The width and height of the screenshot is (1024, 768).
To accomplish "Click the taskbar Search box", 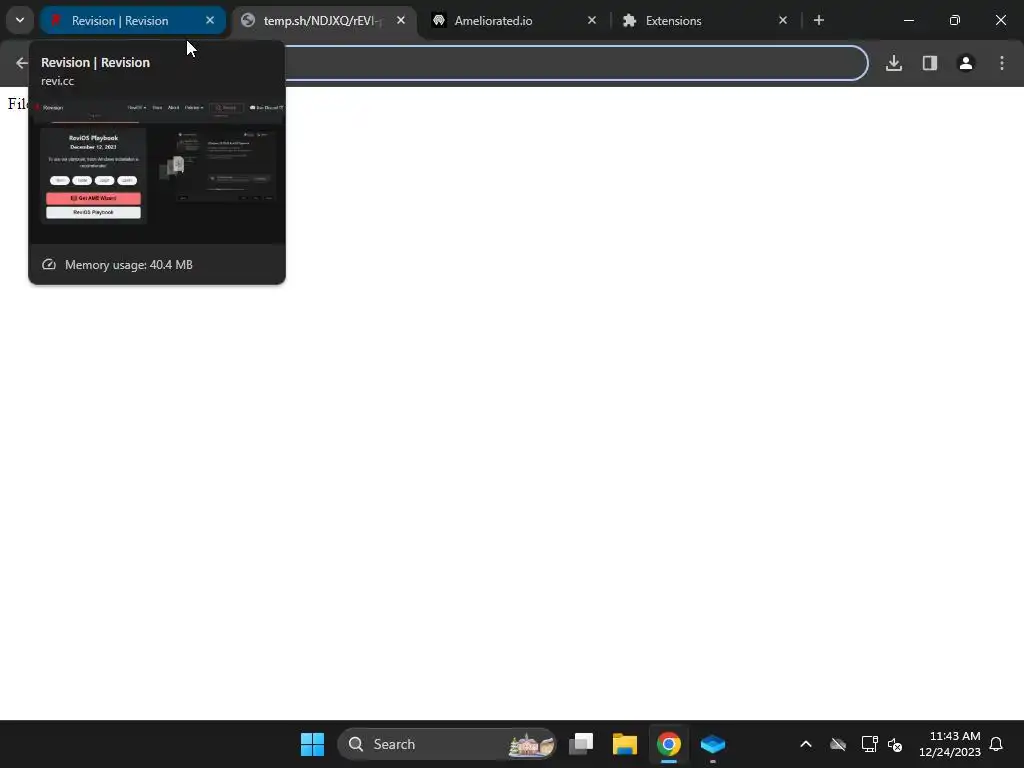I will pyautogui.click(x=447, y=744).
